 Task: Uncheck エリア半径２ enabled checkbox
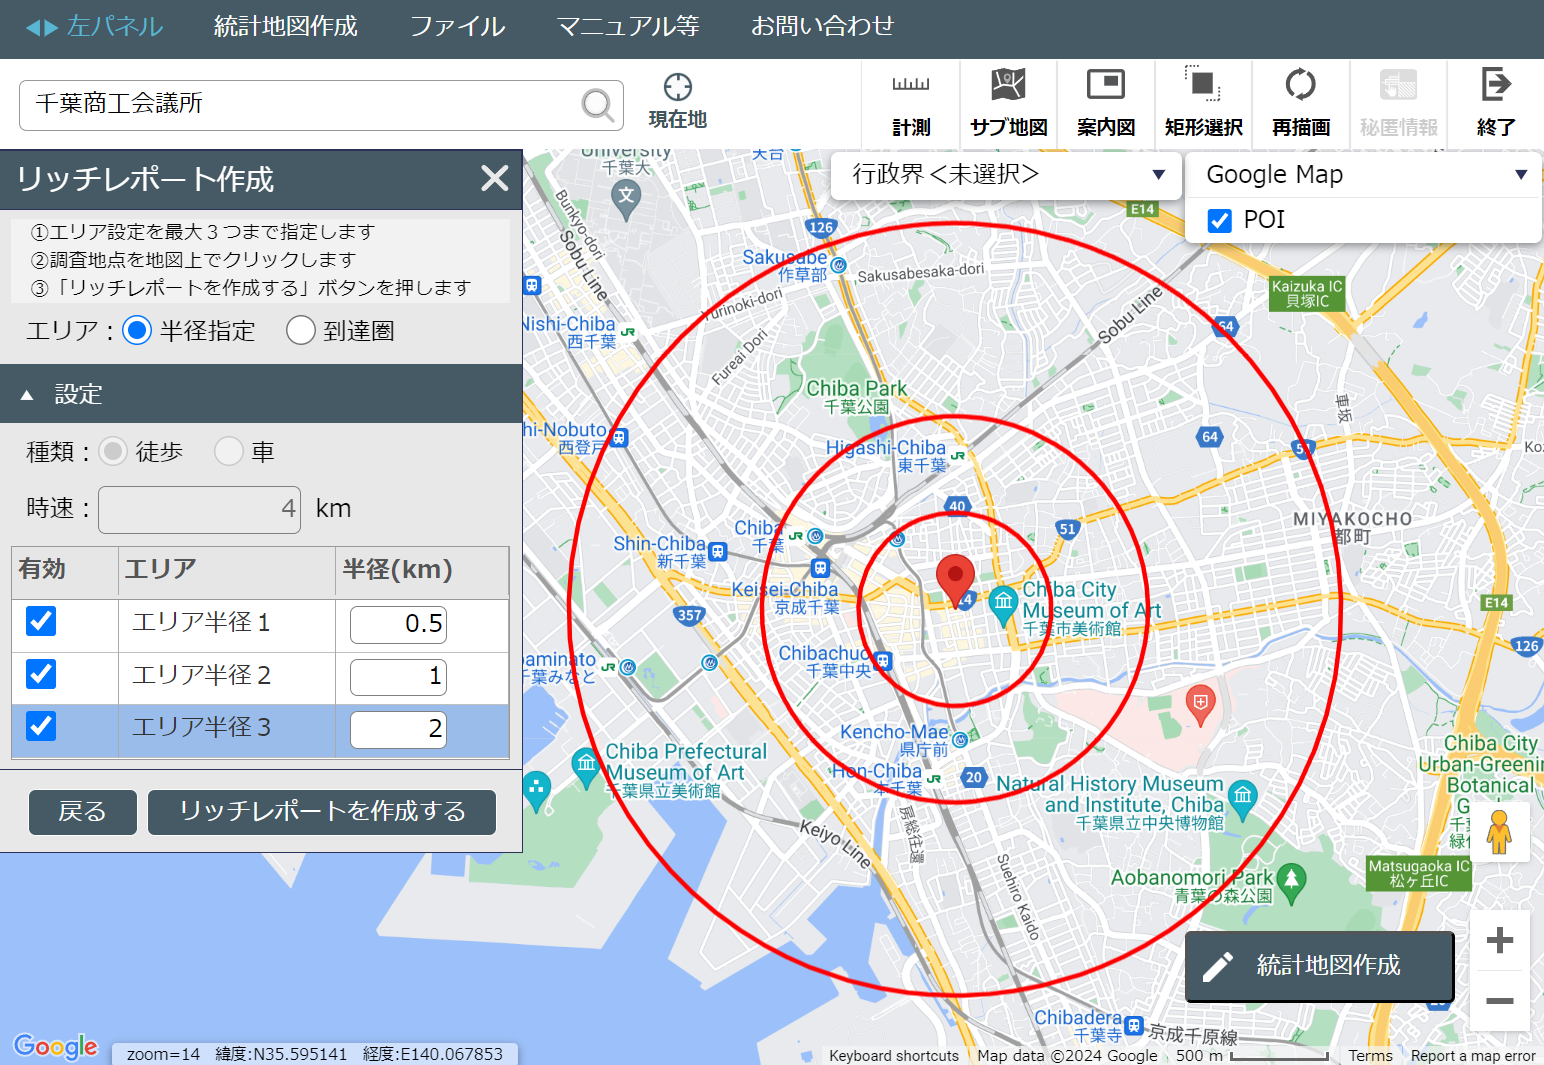tap(41, 673)
